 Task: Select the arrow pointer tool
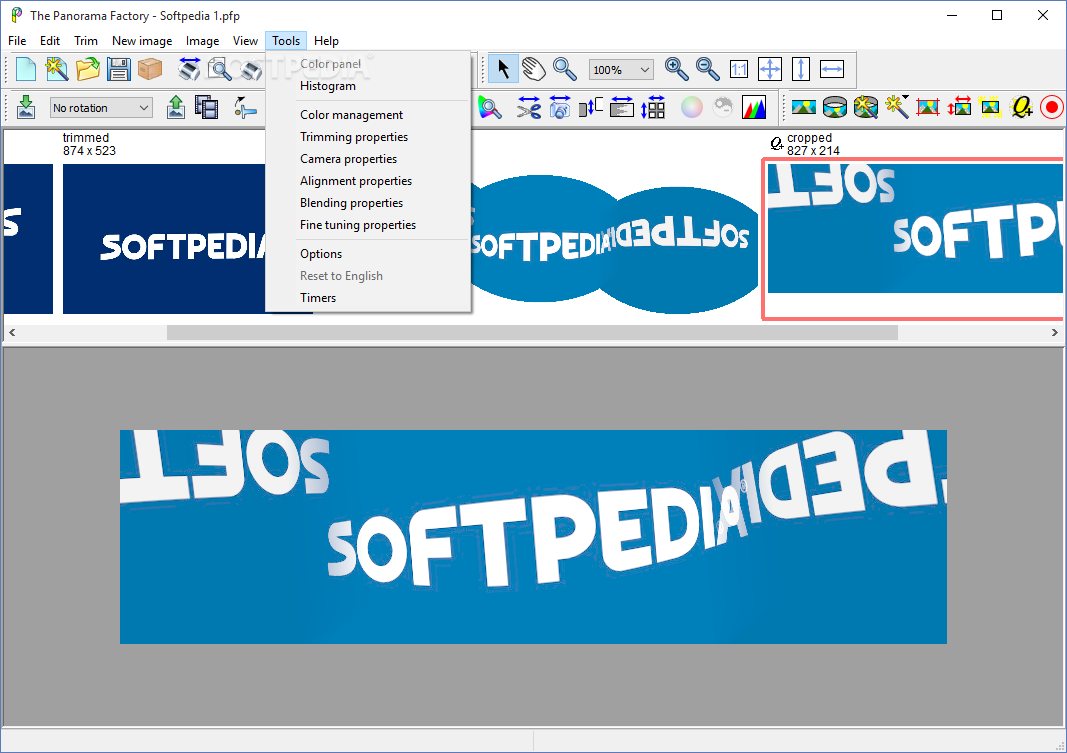coord(504,69)
